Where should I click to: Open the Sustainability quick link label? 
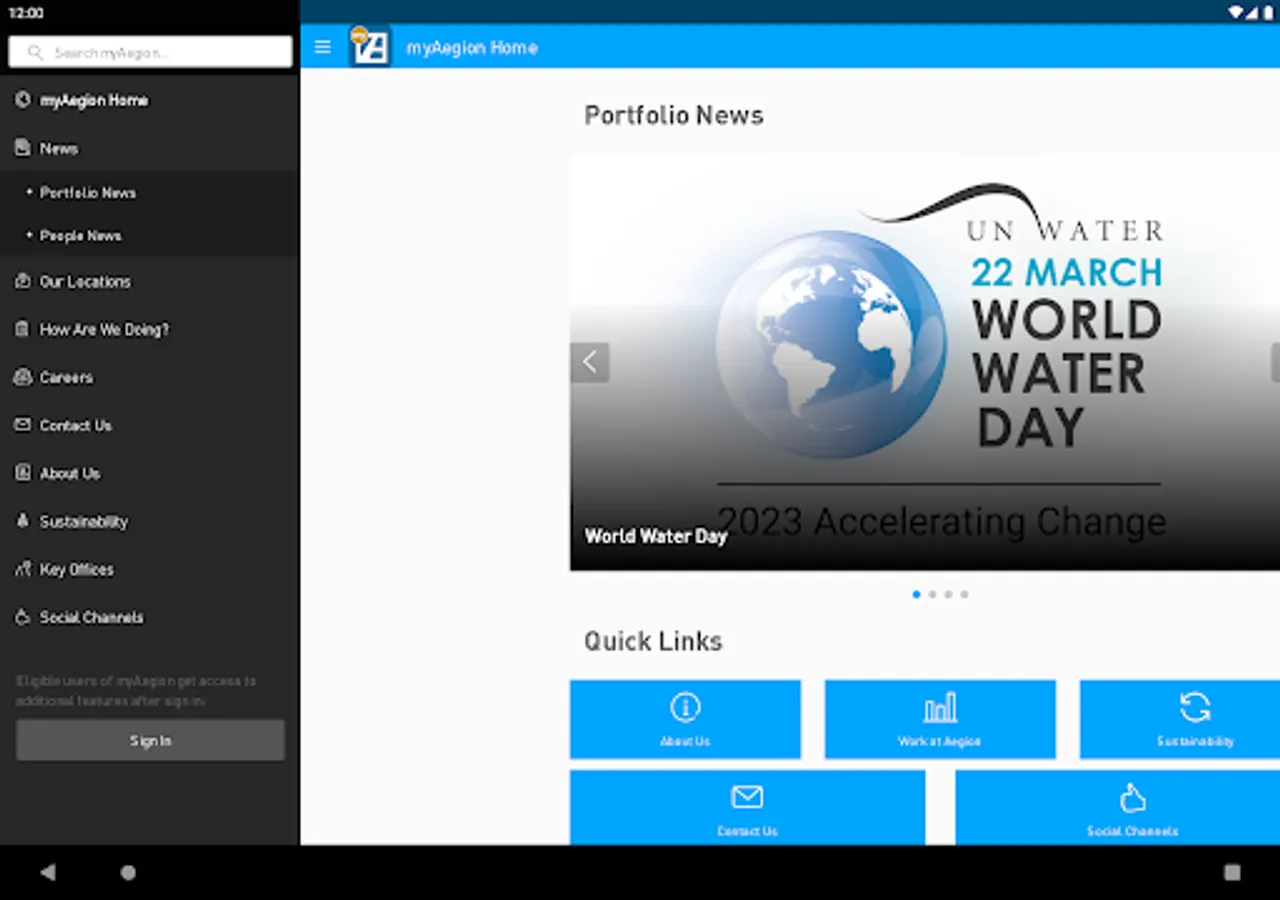[x=1195, y=741]
